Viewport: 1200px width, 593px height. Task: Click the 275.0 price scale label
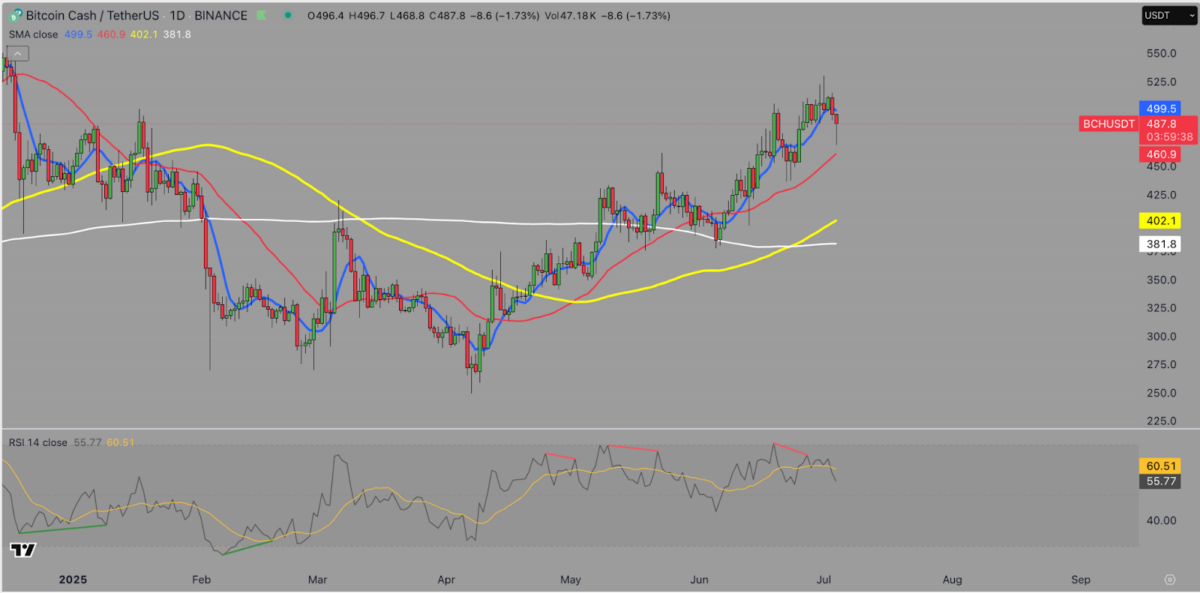[1160, 364]
